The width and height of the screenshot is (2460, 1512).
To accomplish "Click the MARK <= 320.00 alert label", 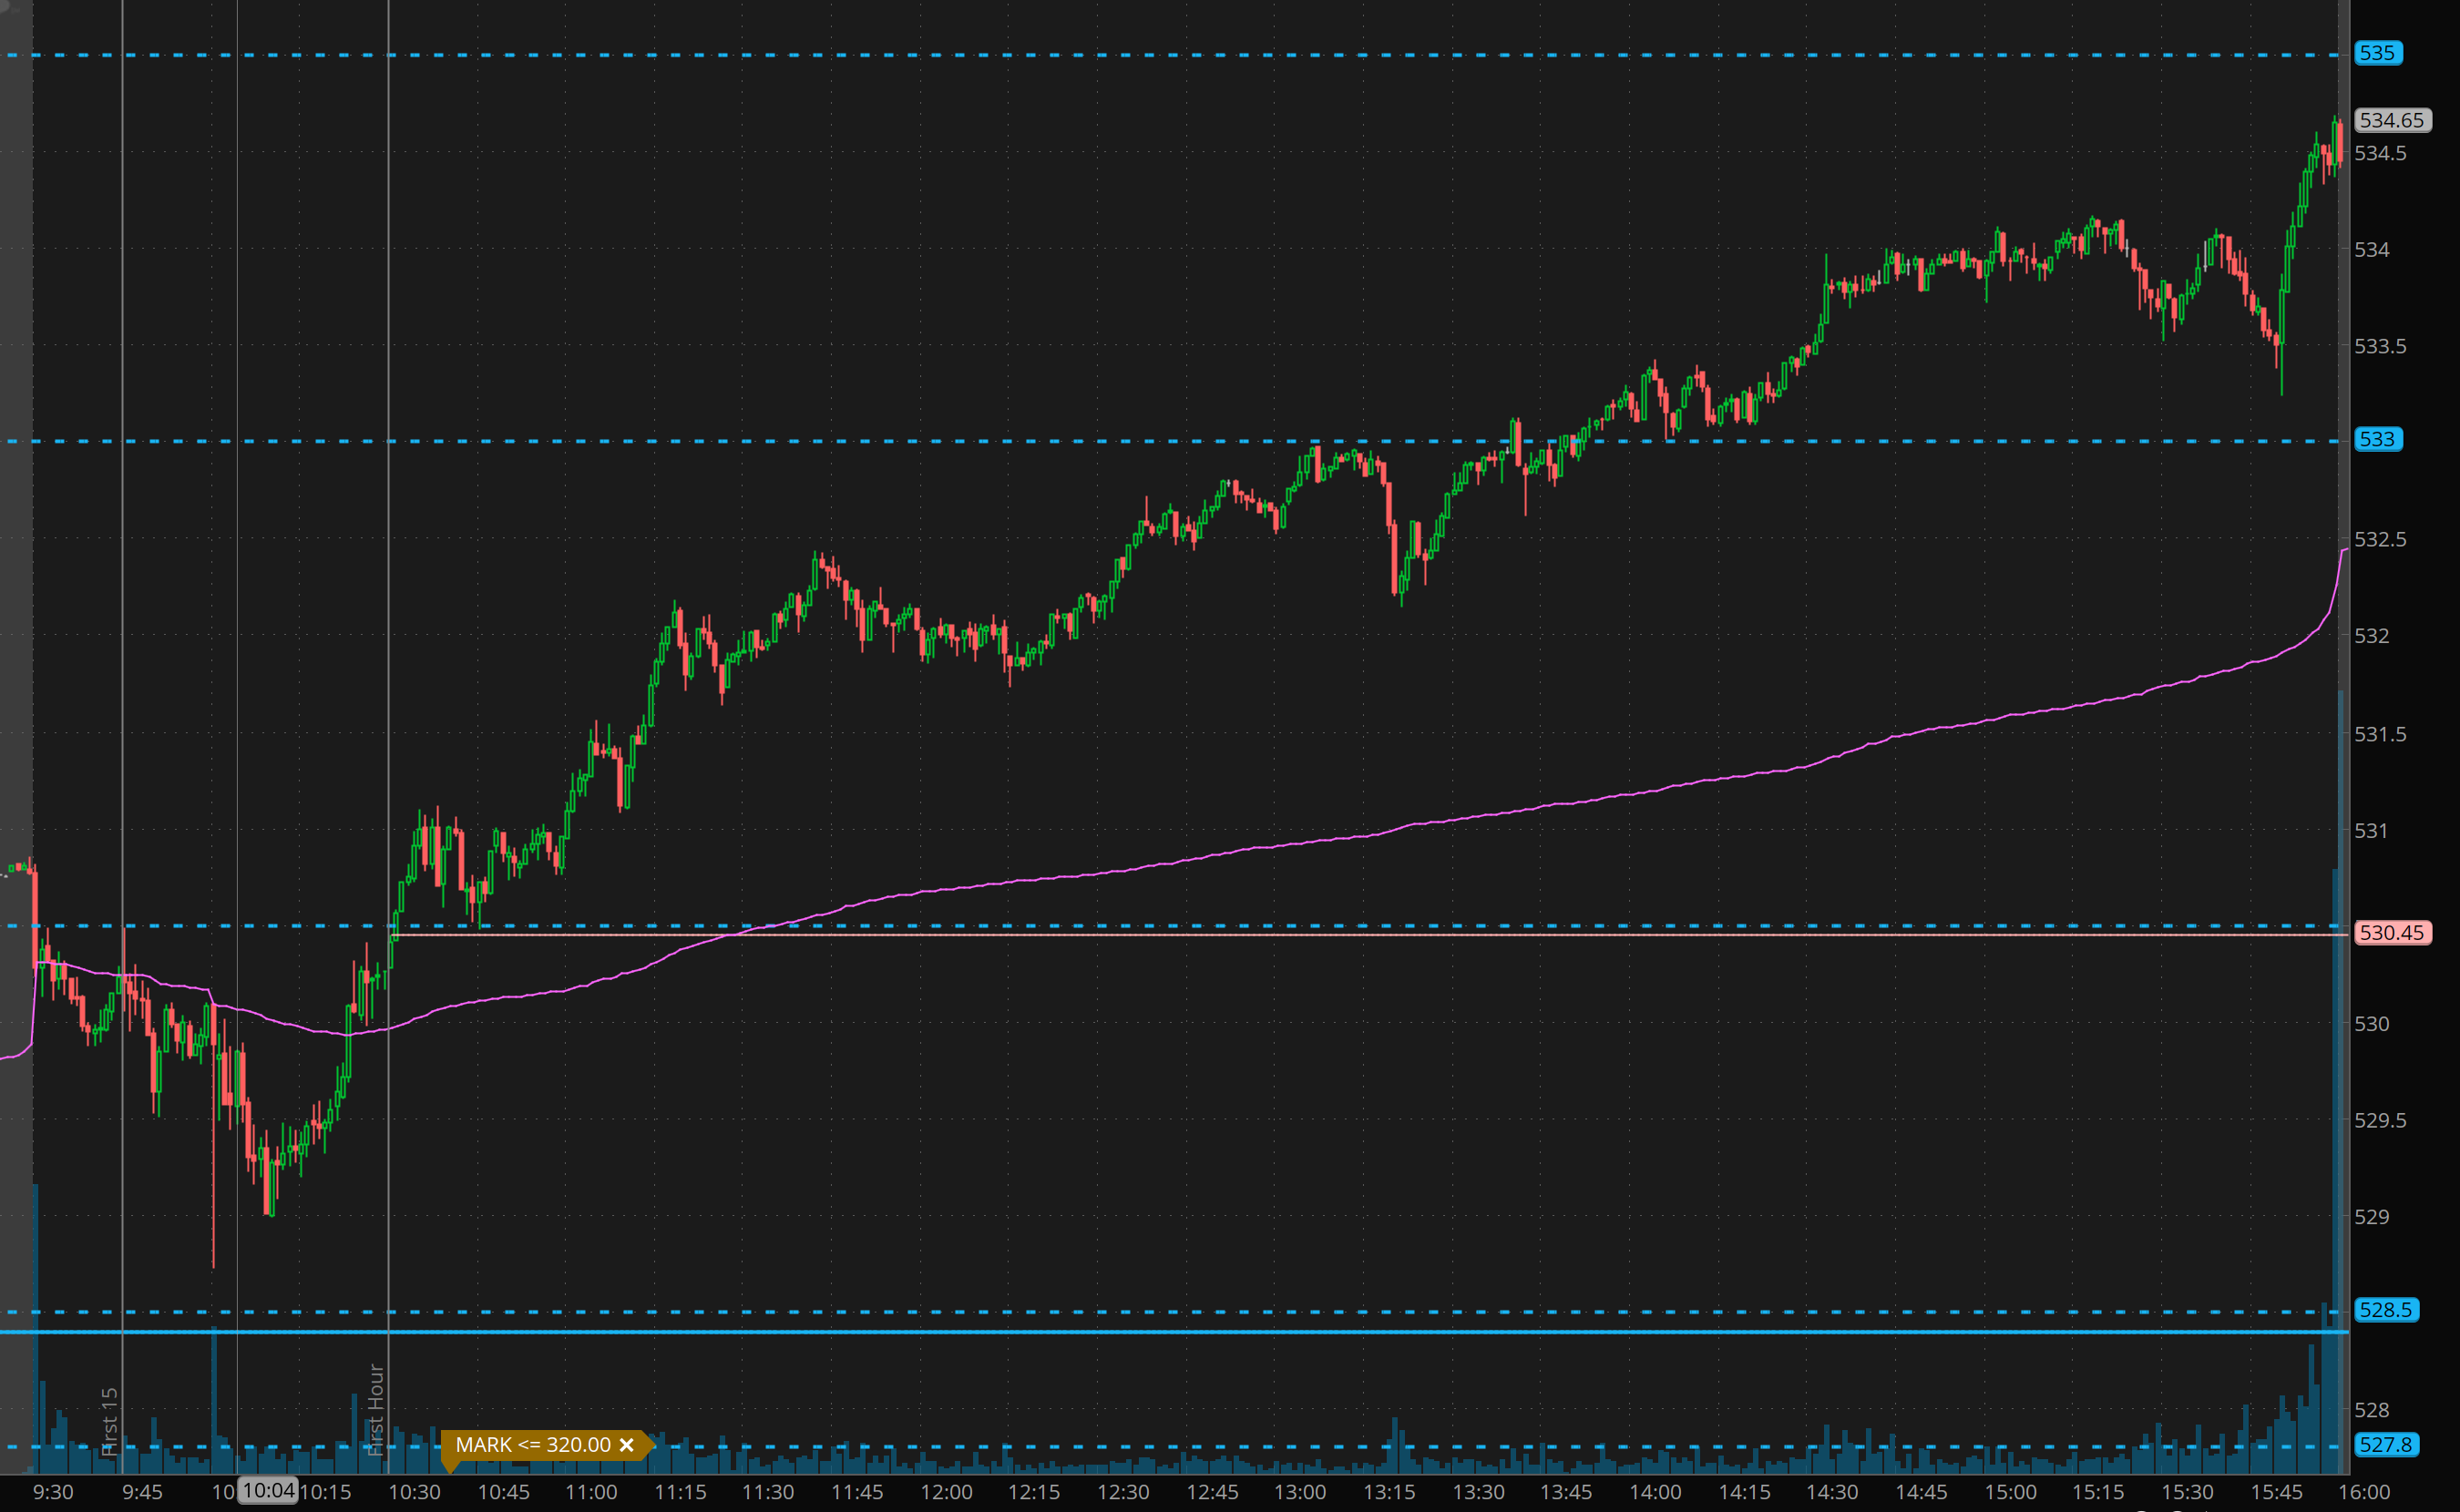I will (x=533, y=1445).
